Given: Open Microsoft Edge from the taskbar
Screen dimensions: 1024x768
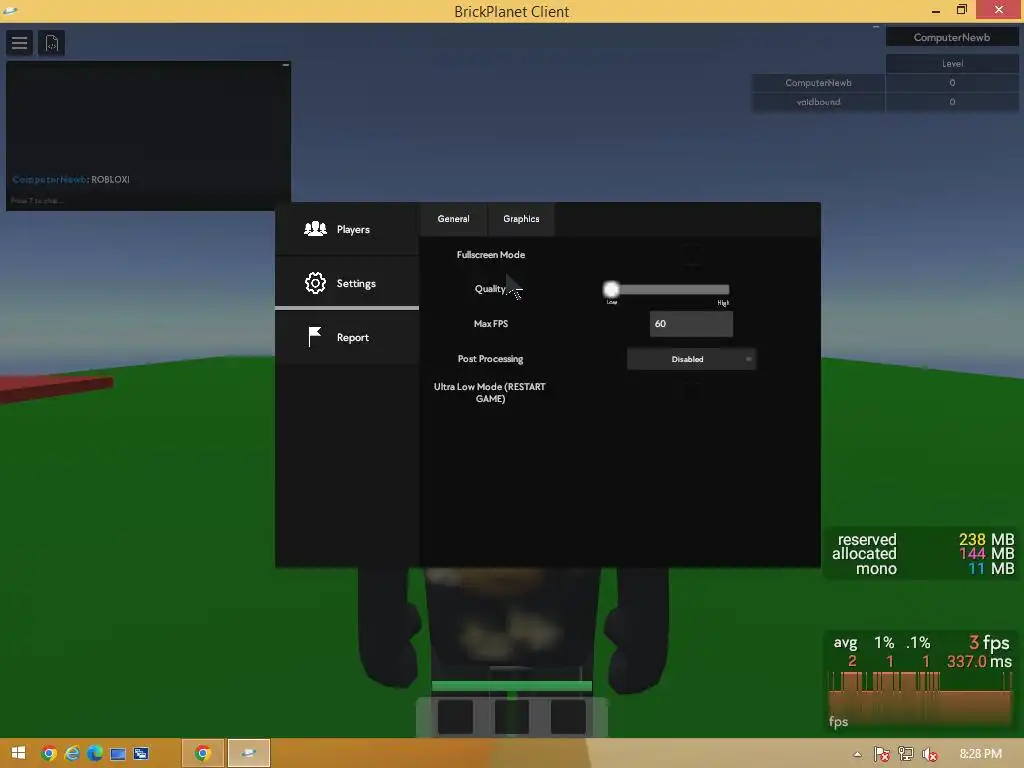Looking at the screenshot, I should coord(95,754).
